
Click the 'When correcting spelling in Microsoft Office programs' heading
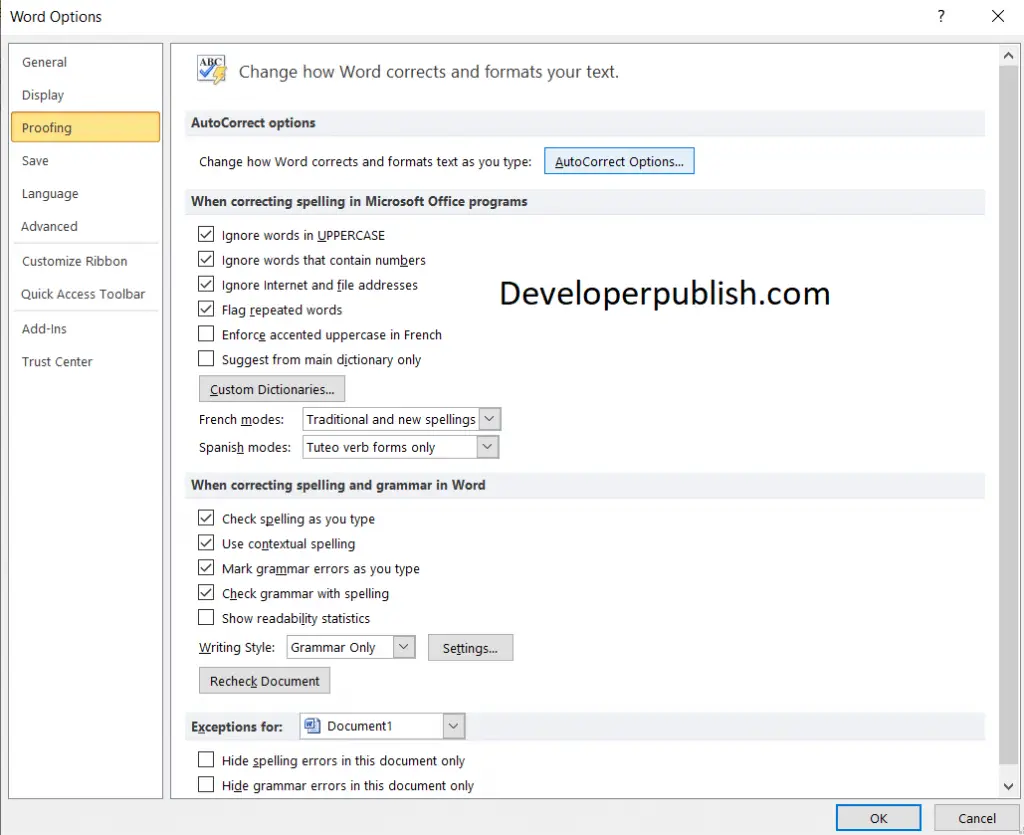(359, 201)
